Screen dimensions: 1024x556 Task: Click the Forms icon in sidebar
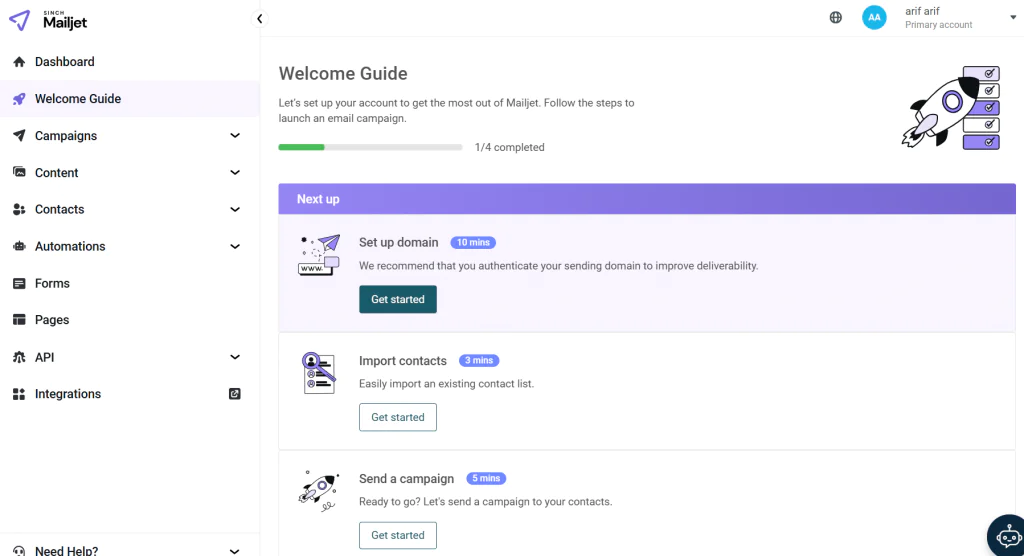[x=19, y=283]
